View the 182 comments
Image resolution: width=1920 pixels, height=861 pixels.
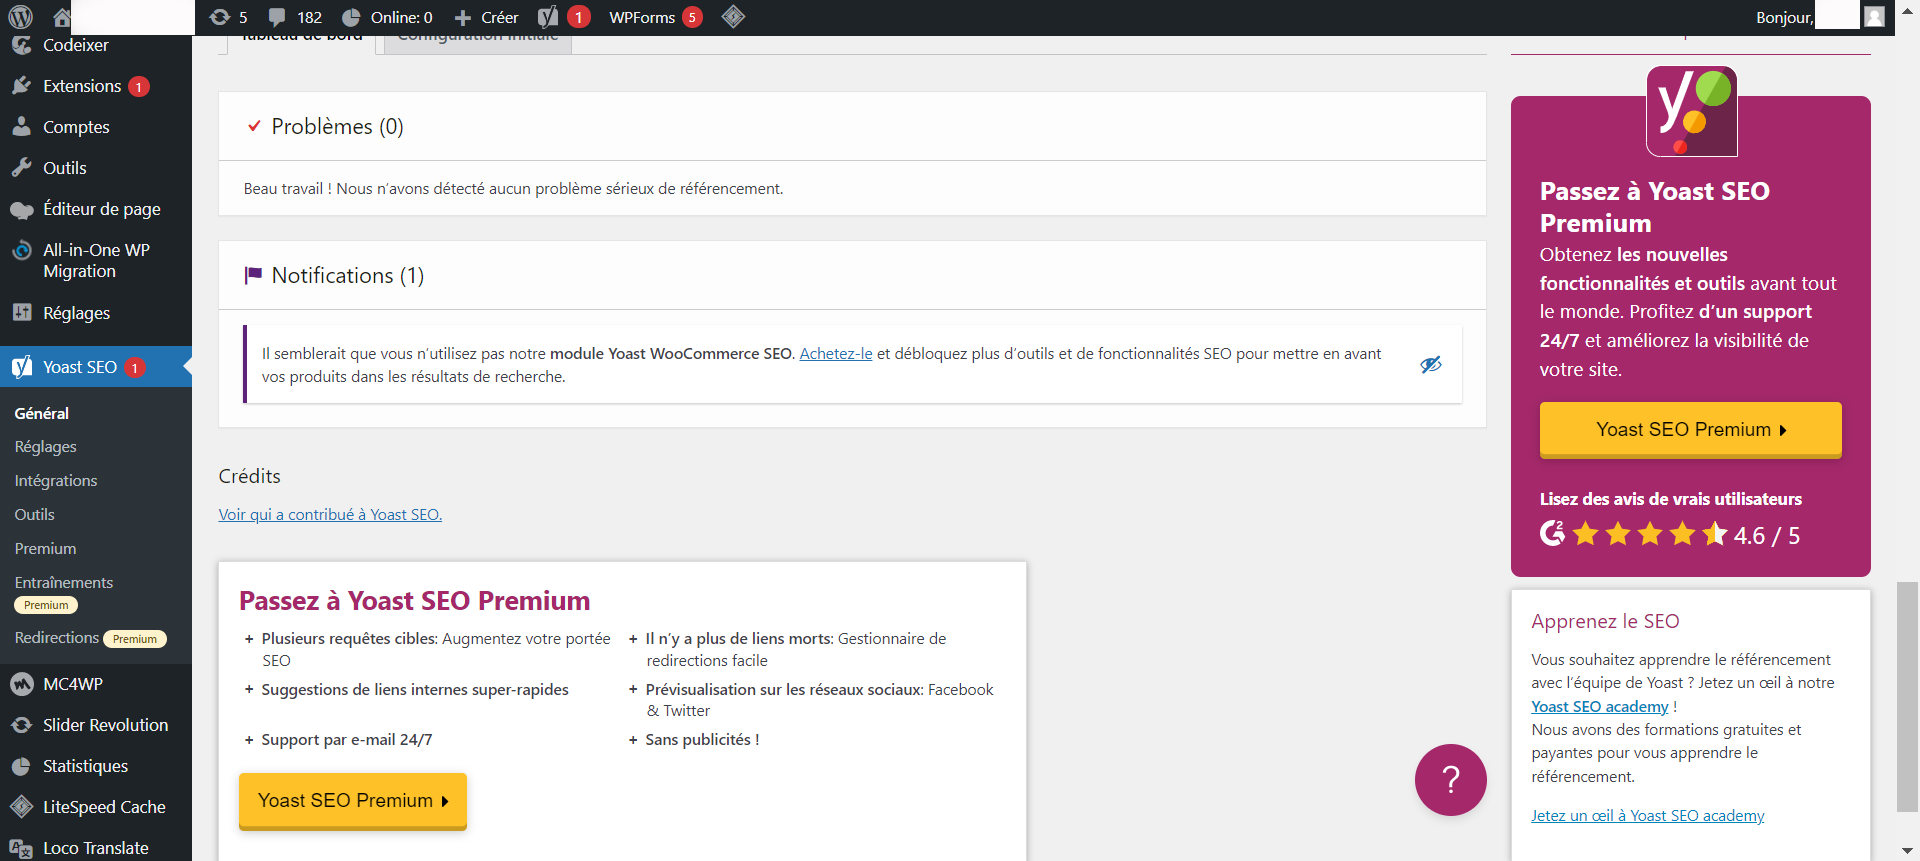(x=296, y=17)
